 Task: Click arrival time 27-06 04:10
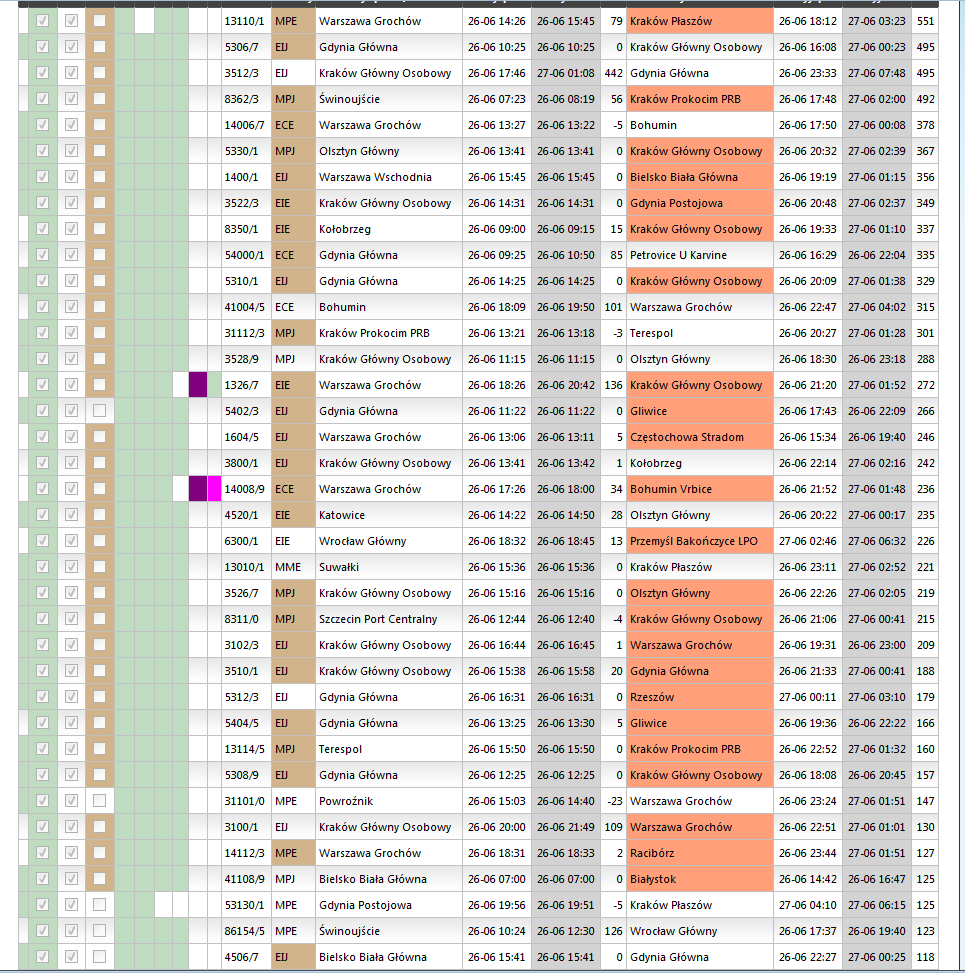pyautogui.click(x=808, y=905)
